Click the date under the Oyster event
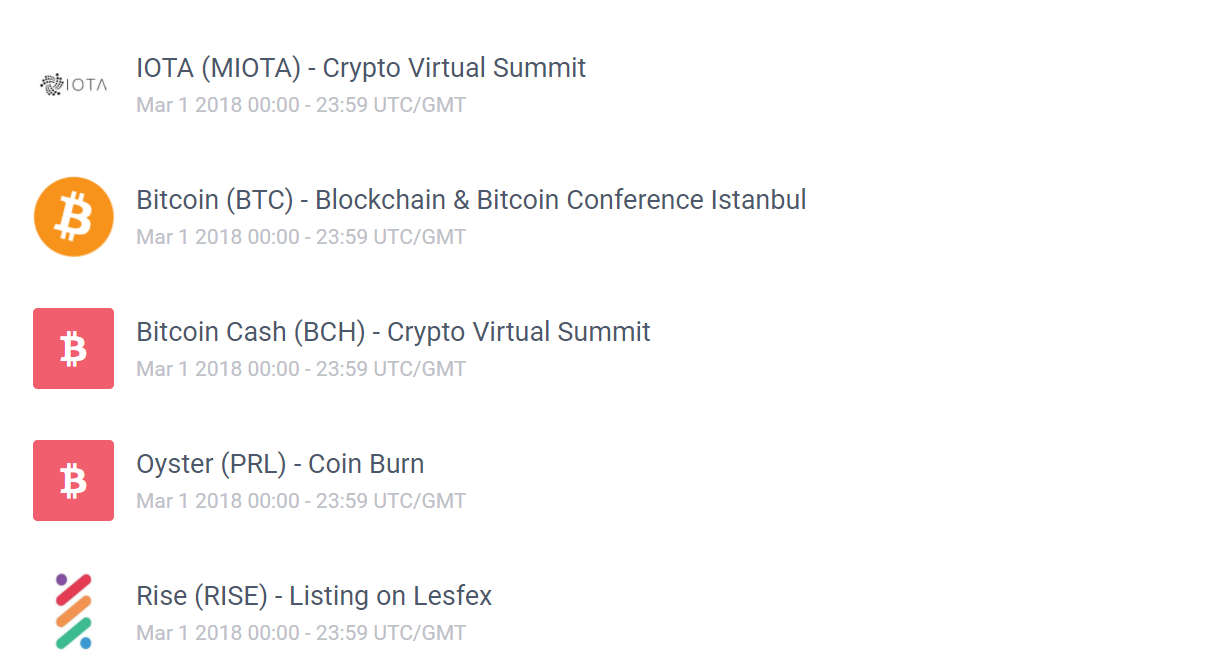Image resolution: width=1220 pixels, height=669 pixels. [x=301, y=501]
